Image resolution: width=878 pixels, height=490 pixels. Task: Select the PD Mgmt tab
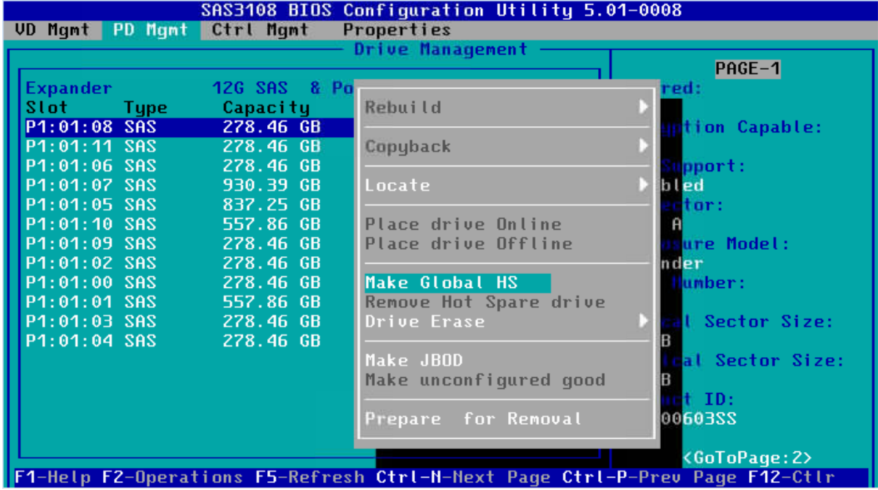pos(150,30)
